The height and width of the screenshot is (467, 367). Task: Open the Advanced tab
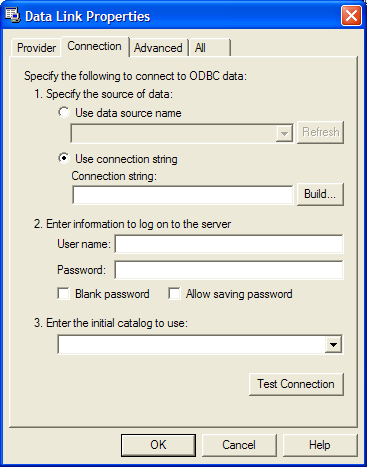158,48
